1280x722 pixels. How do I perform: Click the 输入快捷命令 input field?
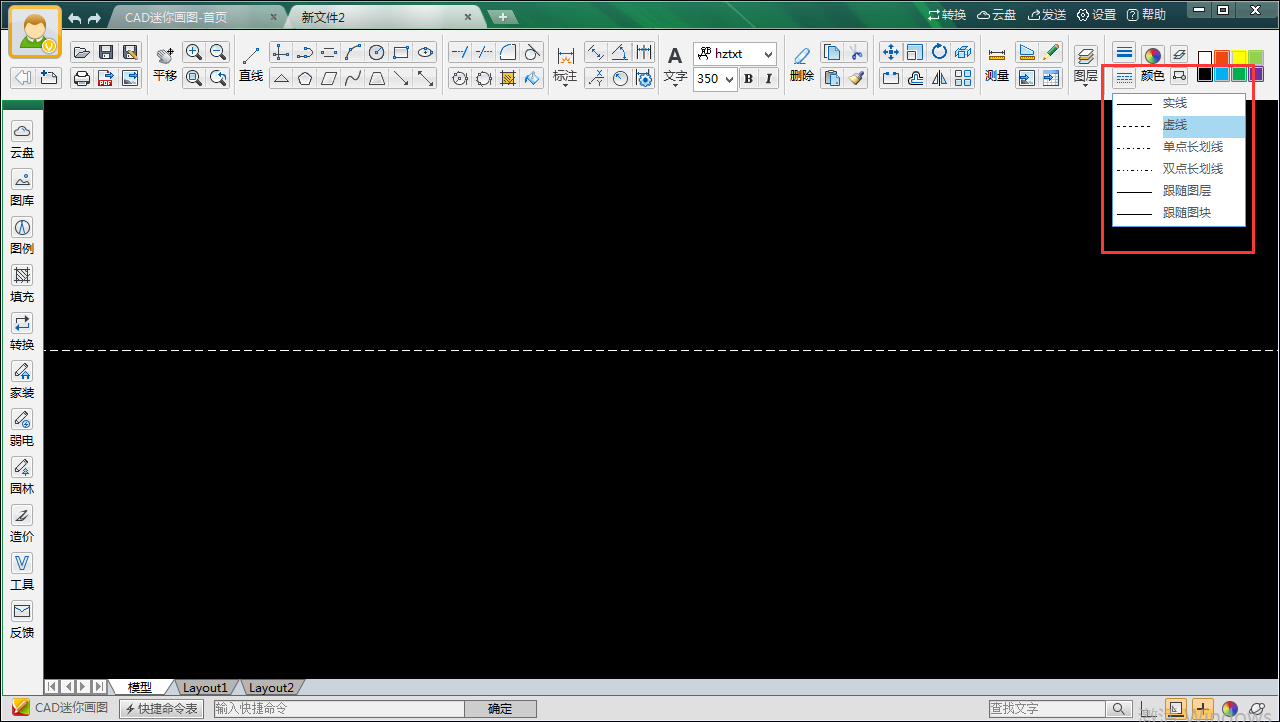(x=337, y=709)
